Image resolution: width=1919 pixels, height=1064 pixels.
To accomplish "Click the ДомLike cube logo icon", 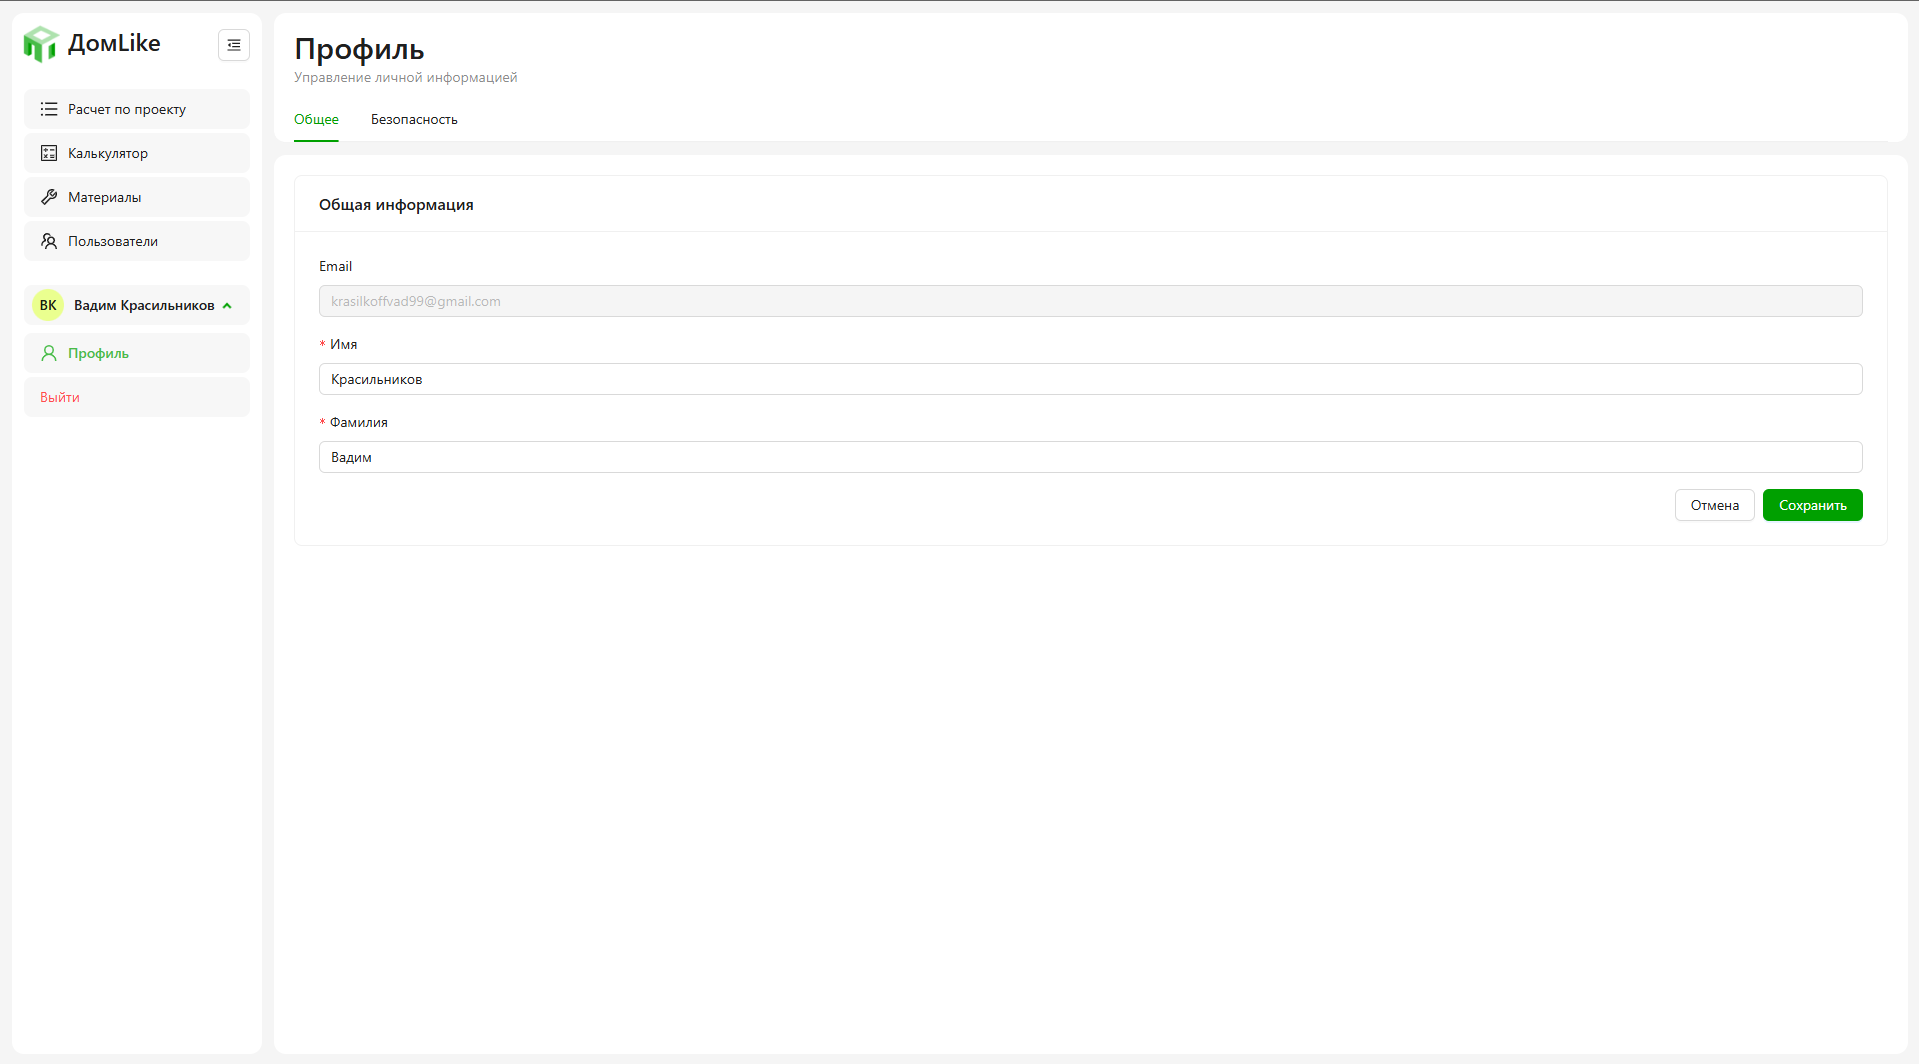I will pyautogui.click(x=41, y=44).
